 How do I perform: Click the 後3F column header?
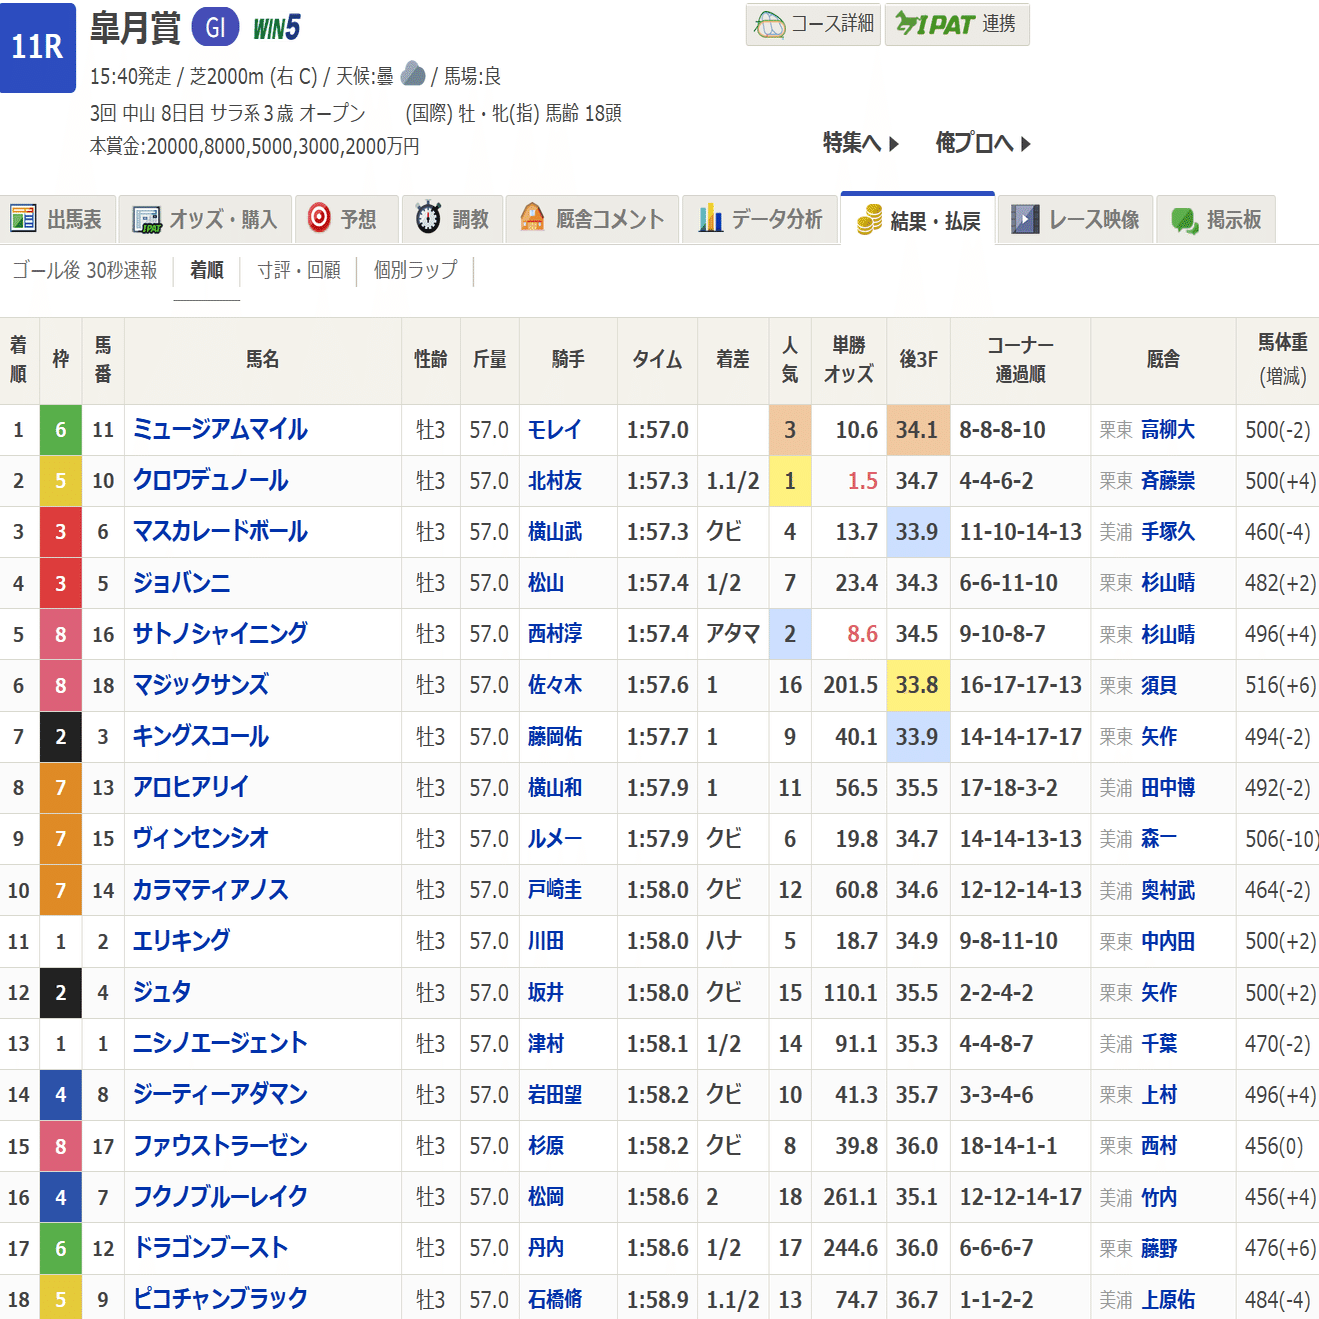pos(918,359)
